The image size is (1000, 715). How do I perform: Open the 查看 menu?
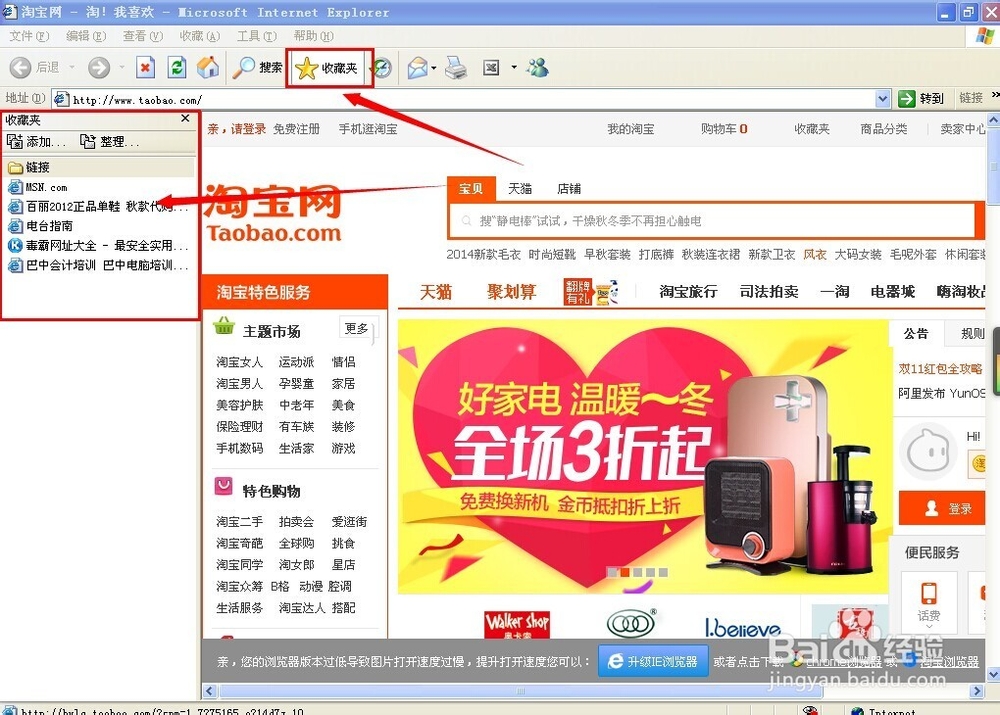point(143,36)
